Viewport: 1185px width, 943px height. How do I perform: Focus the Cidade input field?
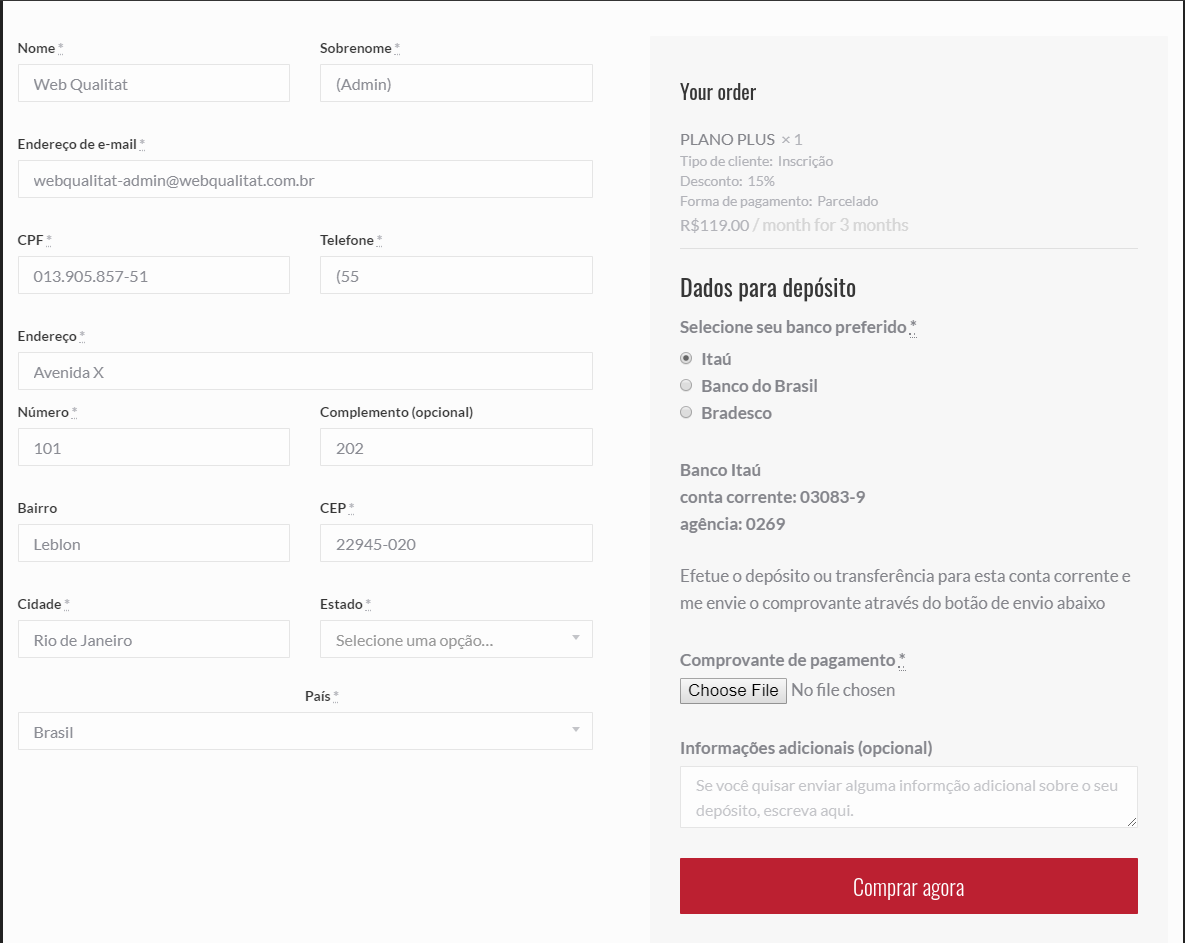coord(154,640)
